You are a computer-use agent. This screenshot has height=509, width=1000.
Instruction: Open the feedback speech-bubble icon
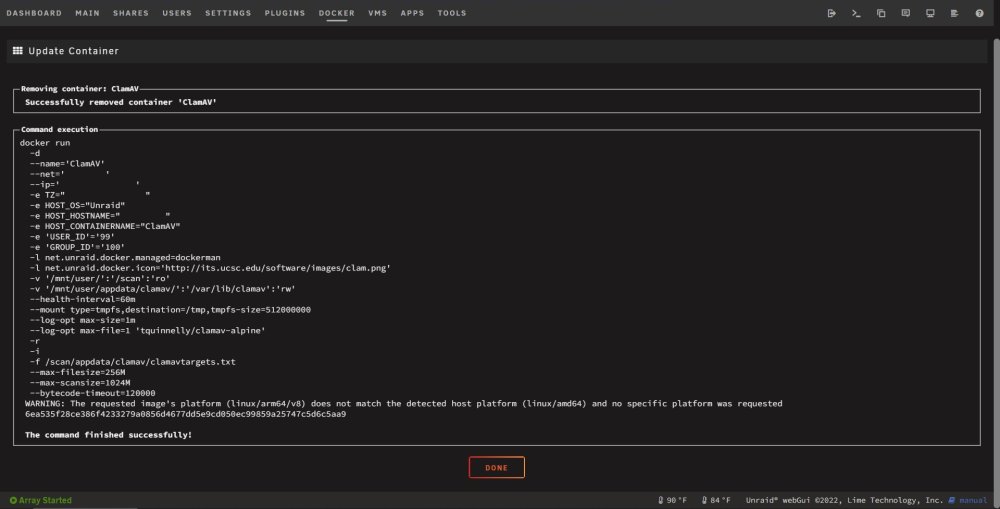click(x=906, y=13)
